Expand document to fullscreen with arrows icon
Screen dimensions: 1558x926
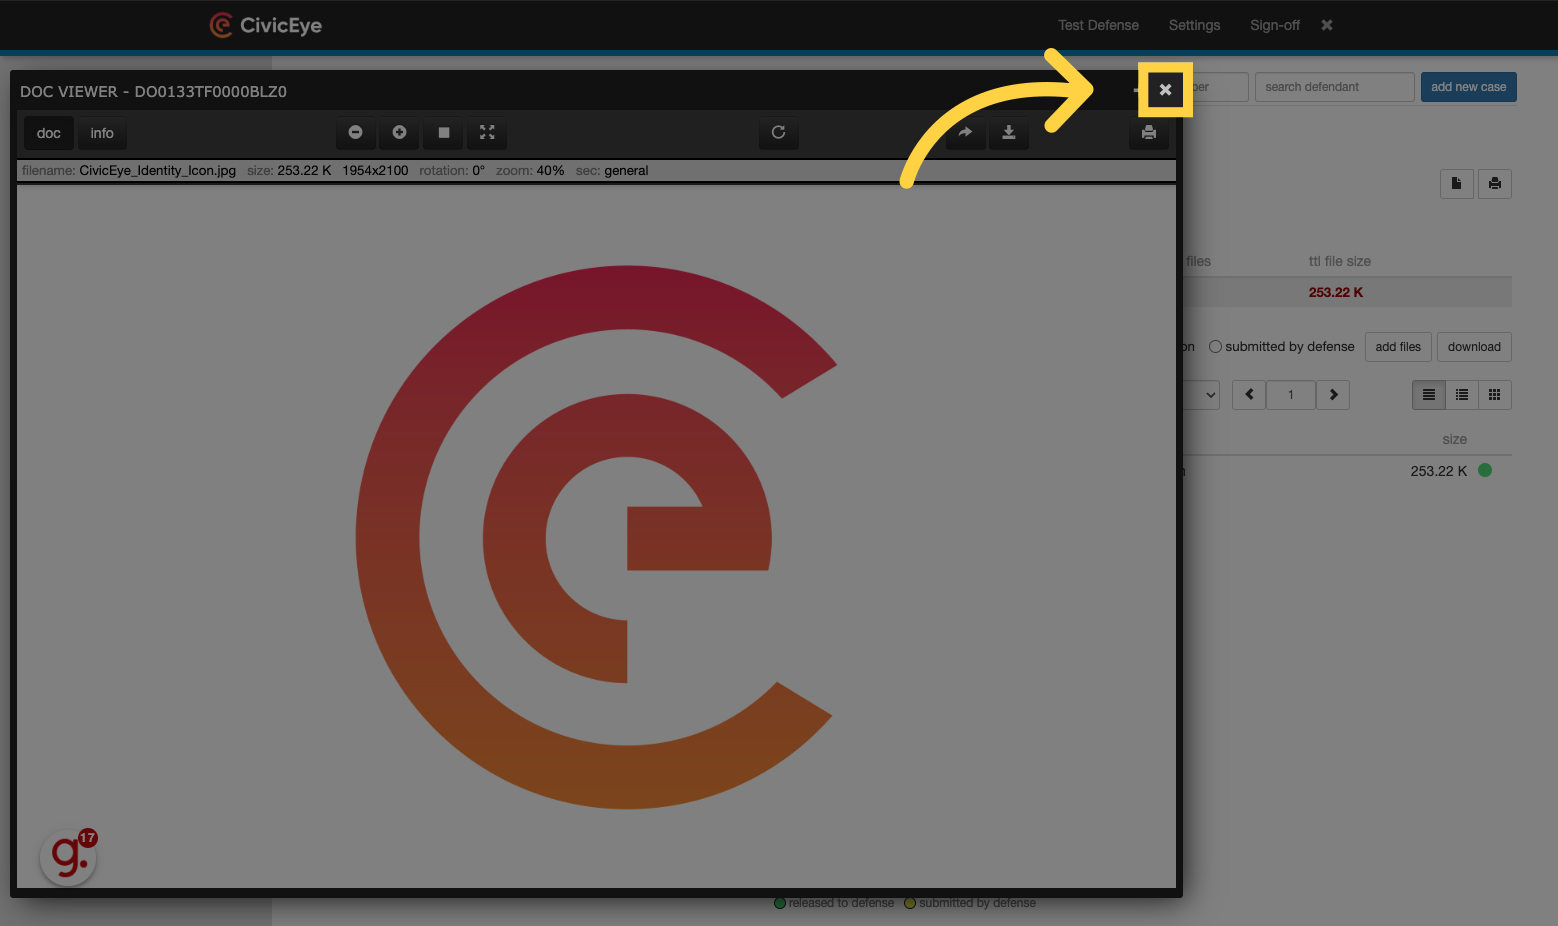(x=487, y=132)
